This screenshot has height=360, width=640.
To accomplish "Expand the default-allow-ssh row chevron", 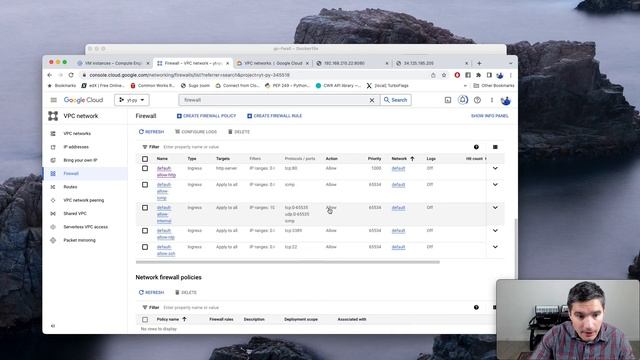I will pyautogui.click(x=495, y=247).
